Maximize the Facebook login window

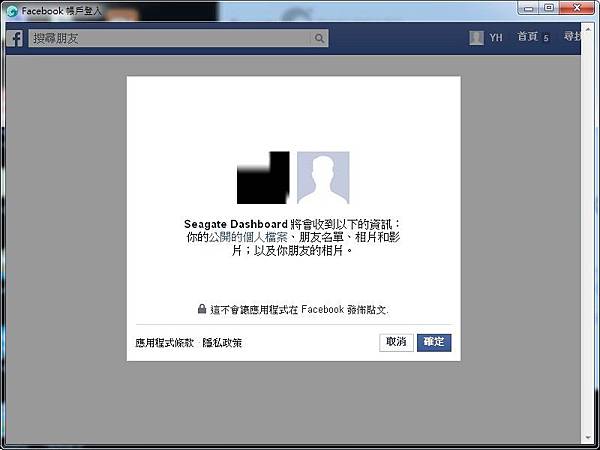pyautogui.click(x=549, y=8)
